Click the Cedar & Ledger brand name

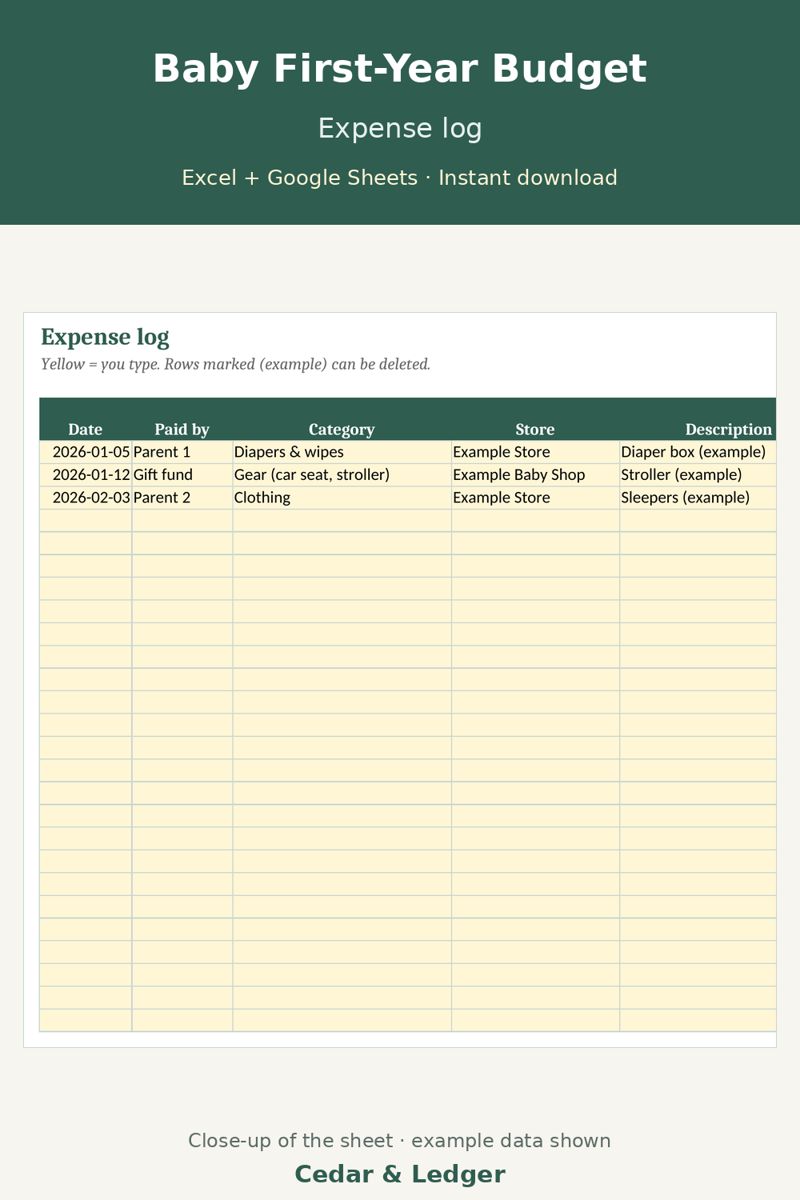click(400, 1174)
